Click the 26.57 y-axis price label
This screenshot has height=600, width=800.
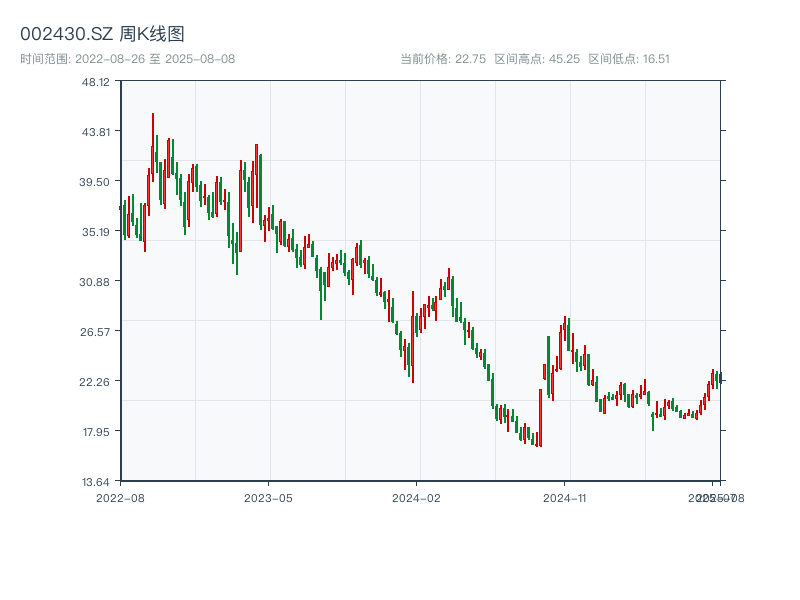96,332
